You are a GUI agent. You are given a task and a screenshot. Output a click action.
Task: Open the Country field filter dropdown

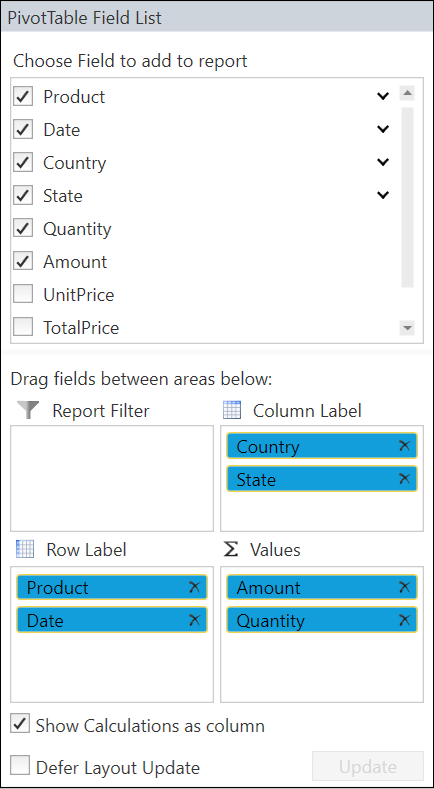coord(383,162)
